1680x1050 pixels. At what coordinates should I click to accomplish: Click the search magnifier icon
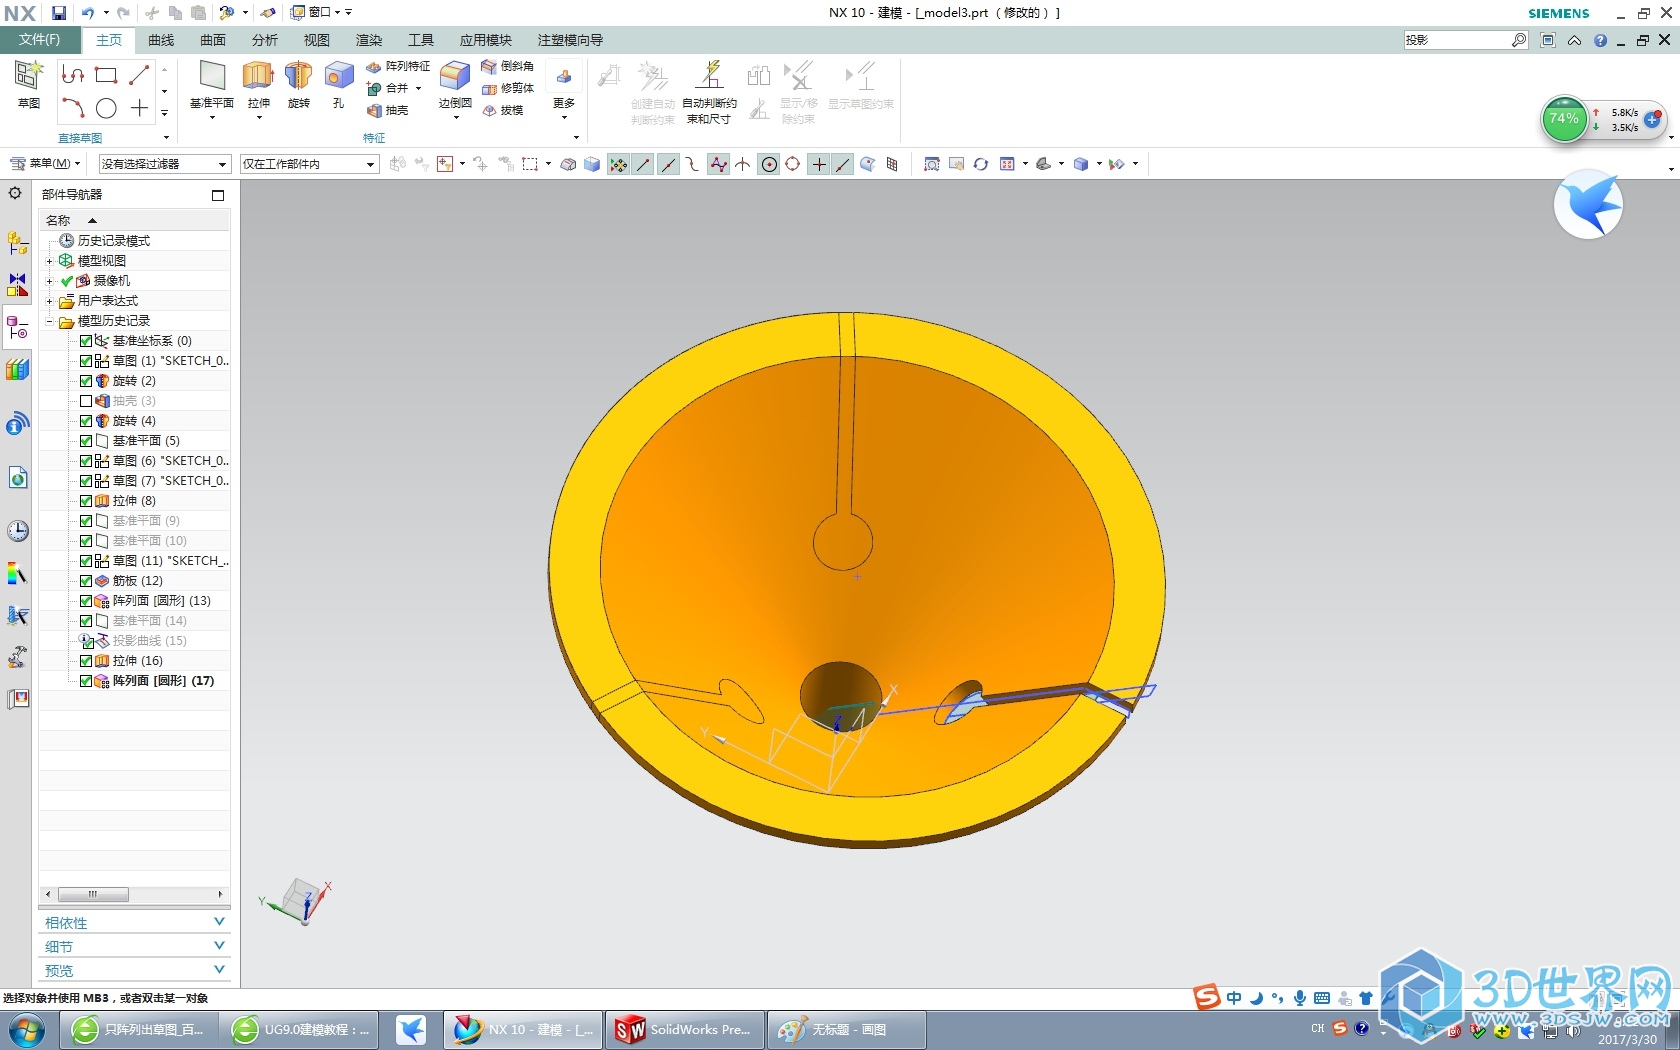pyautogui.click(x=1519, y=40)
